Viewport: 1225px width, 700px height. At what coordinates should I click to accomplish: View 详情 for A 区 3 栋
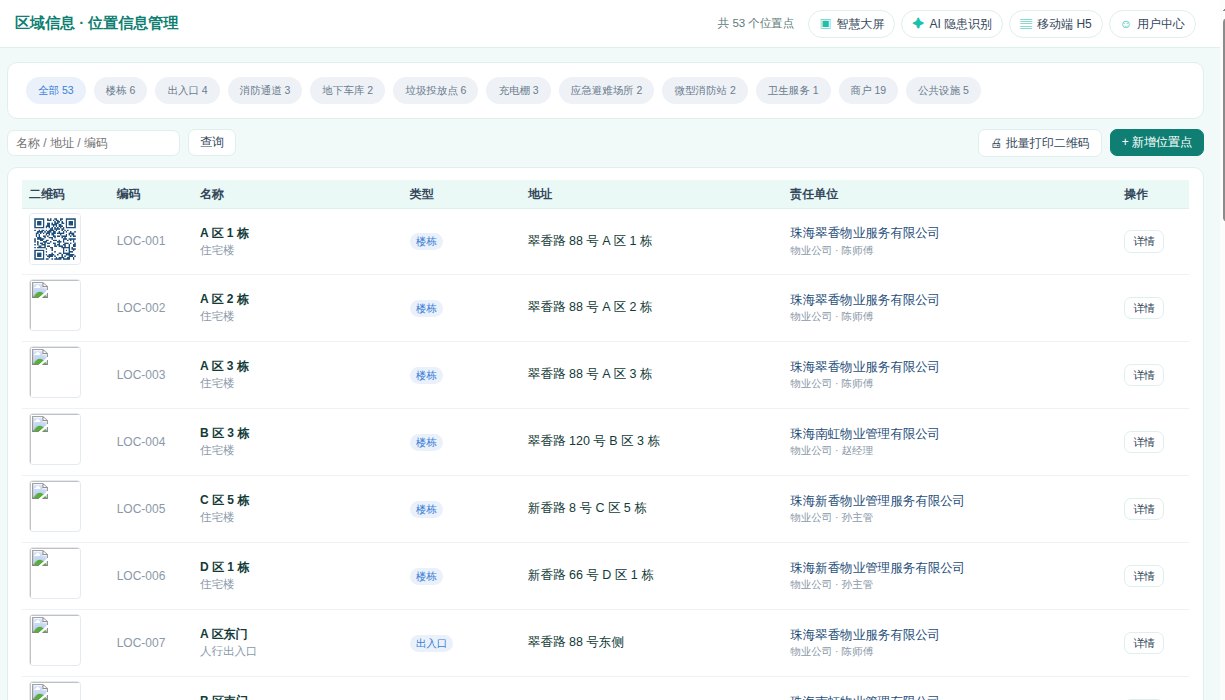tap(1144, 375)
